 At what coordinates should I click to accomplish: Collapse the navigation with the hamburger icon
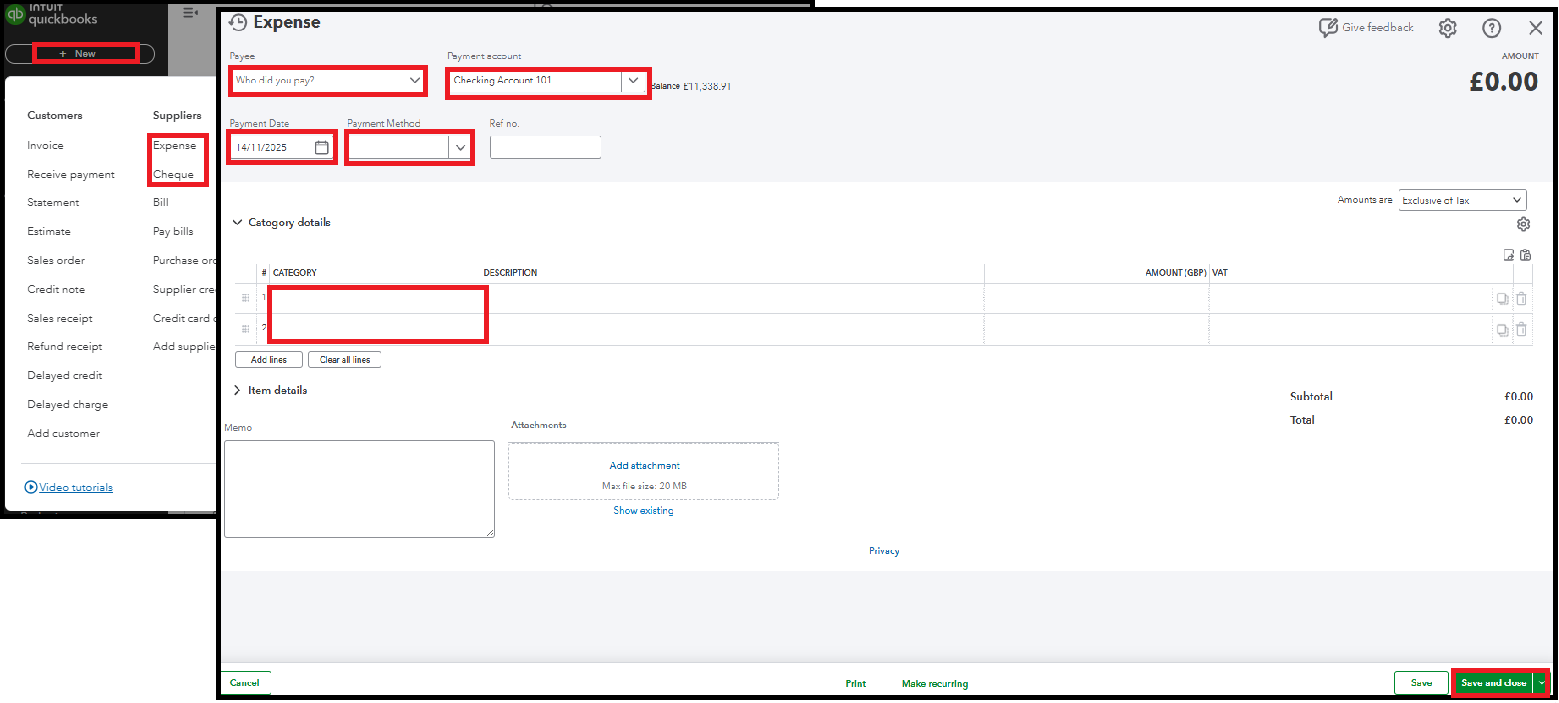pos(190,13)
